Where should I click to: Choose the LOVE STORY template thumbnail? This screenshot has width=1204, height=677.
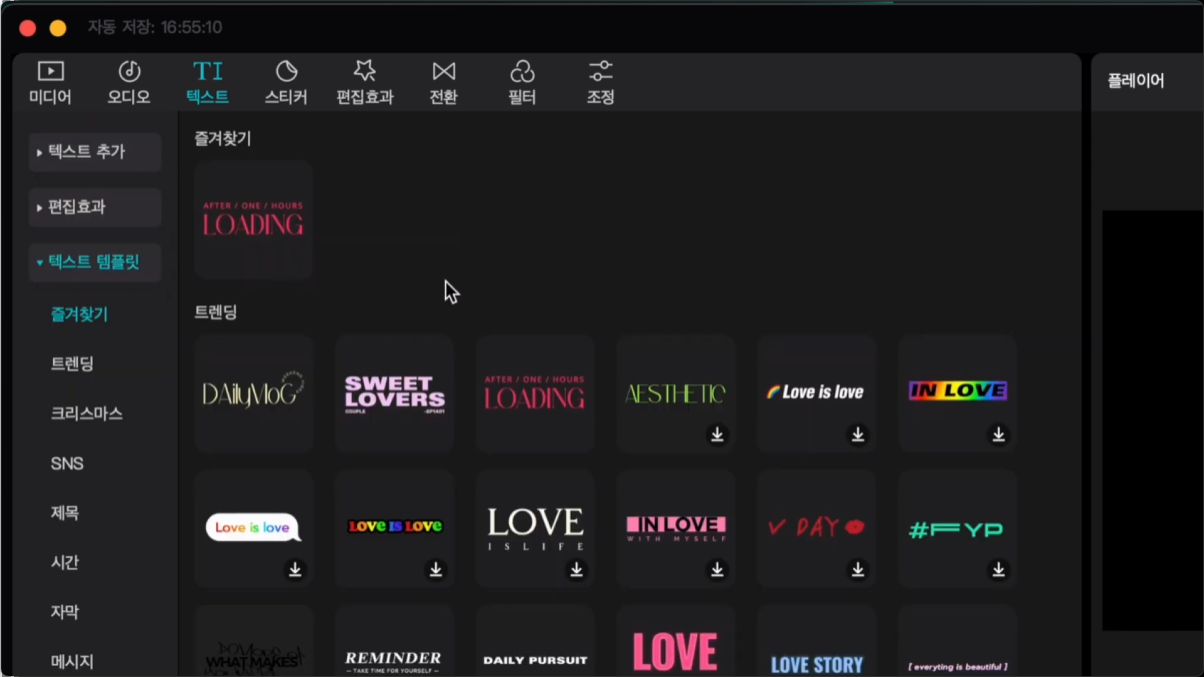817,641
